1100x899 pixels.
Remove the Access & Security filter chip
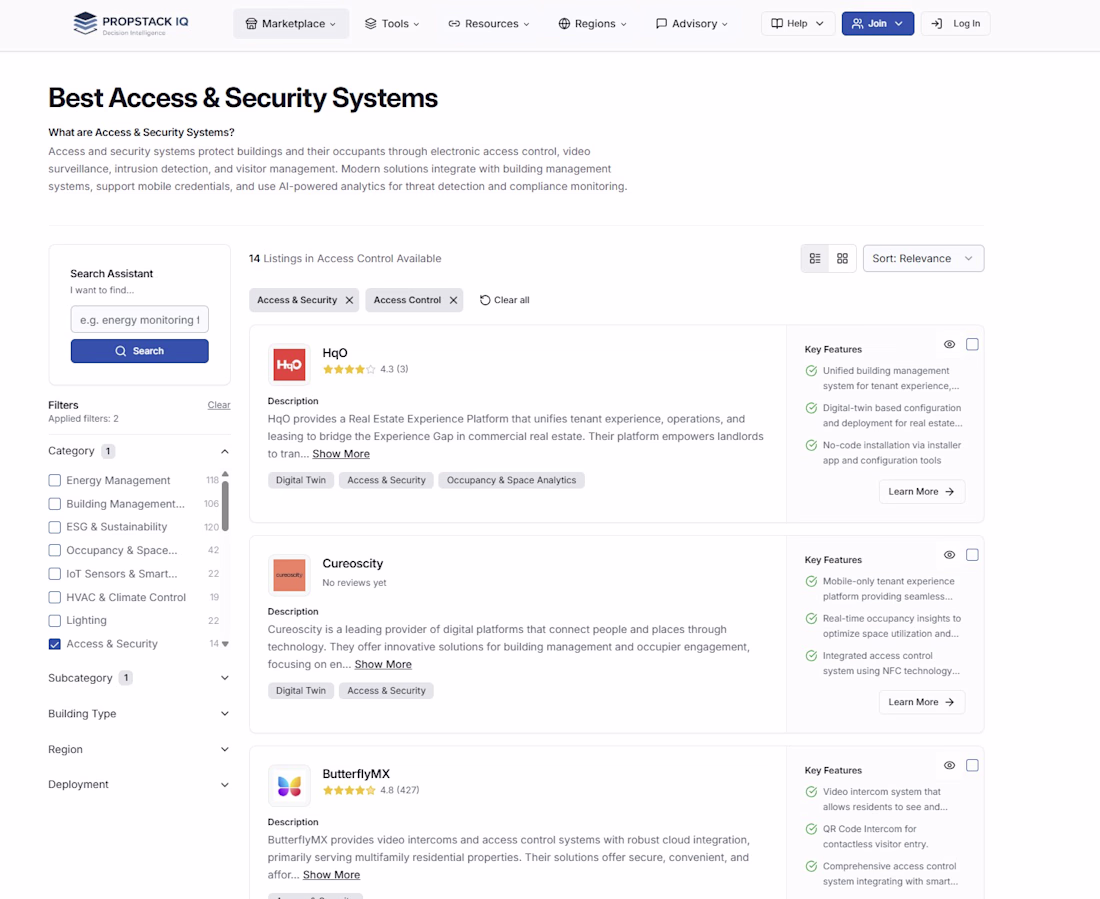[x=349, y=300]
